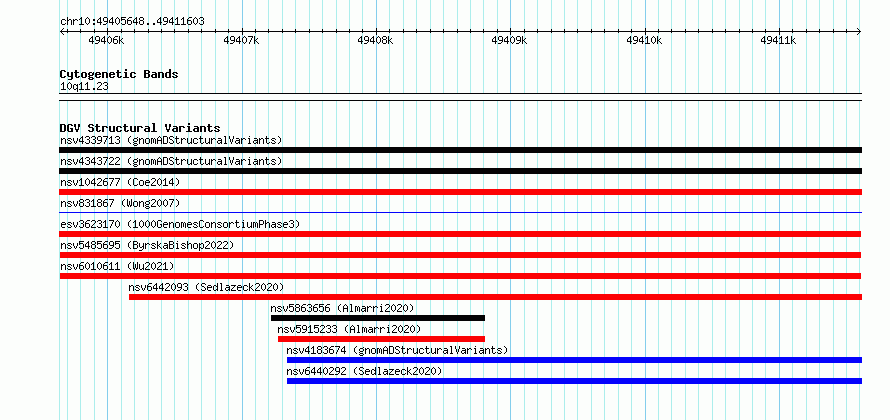Click the Cytogenetic Bands track title

coord(119,74)
